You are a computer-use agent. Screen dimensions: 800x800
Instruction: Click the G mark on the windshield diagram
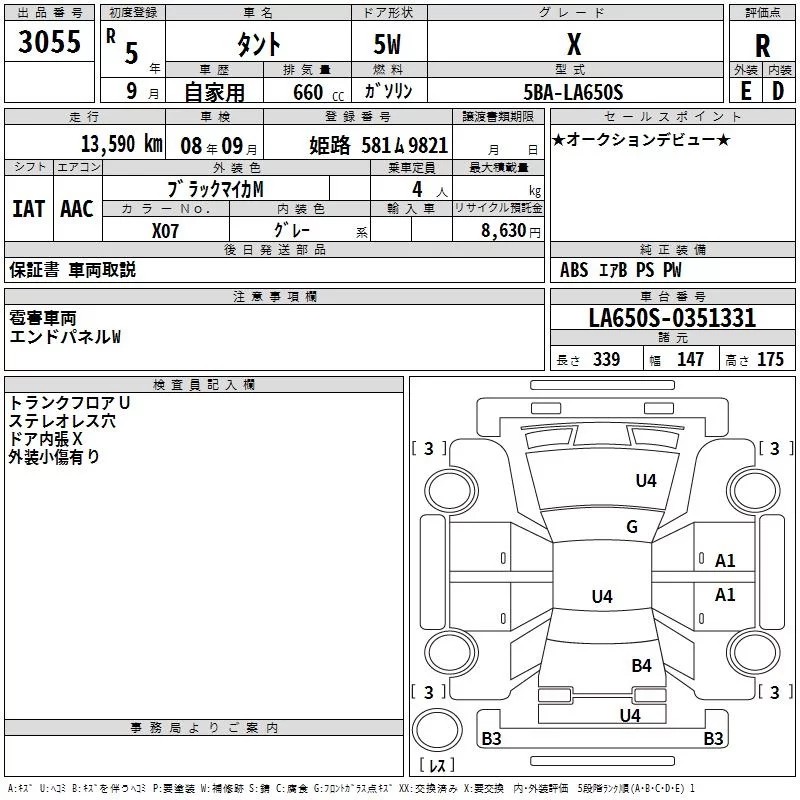point(632,527)
